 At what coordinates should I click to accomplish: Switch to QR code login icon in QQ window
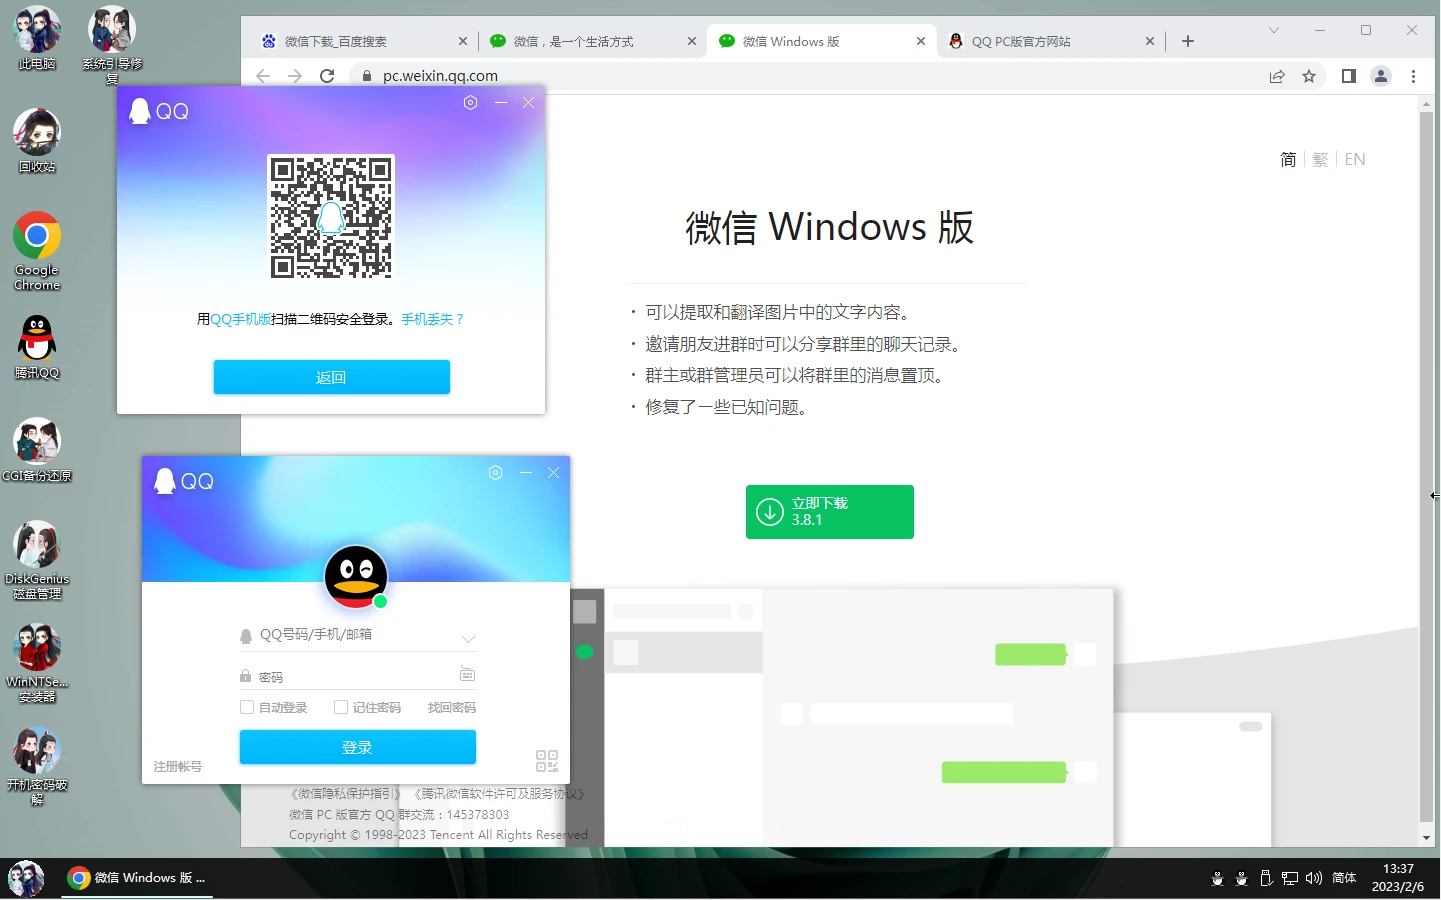click(547, 761)
